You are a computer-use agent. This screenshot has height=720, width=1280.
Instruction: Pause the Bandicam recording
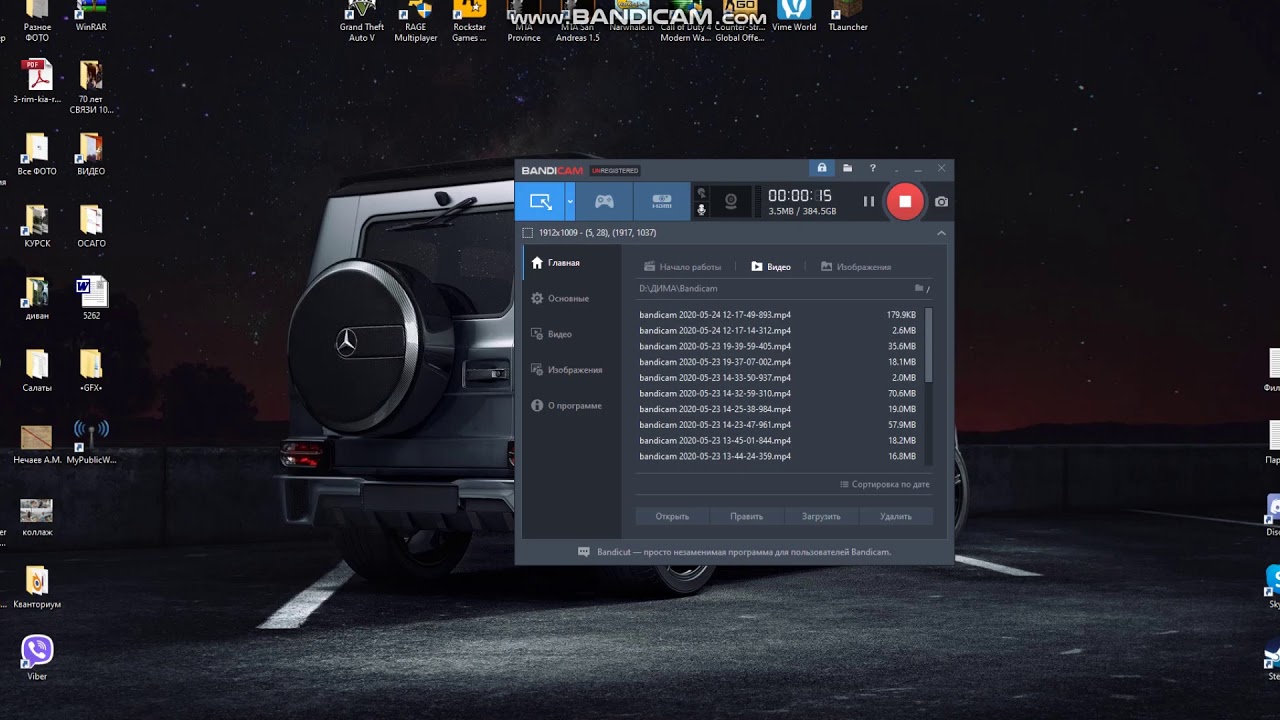coord(868,201)
